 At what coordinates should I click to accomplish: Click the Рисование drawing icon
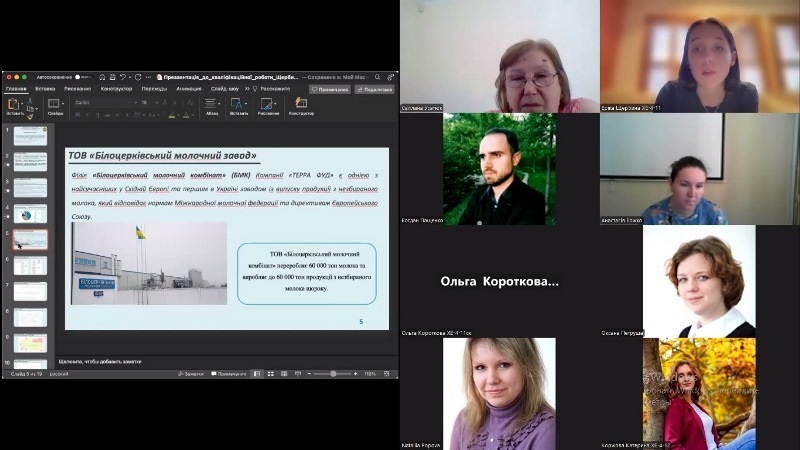pos(266,104)
